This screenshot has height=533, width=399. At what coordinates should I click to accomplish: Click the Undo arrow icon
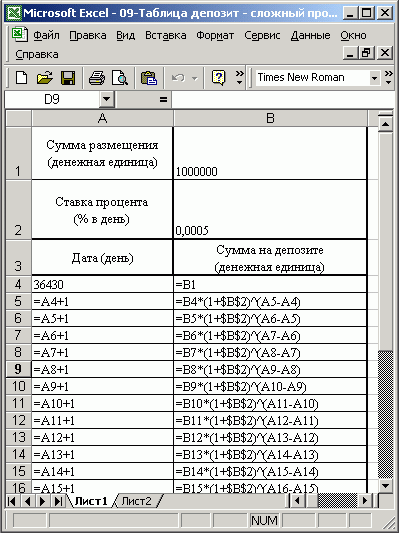point(178,78)
